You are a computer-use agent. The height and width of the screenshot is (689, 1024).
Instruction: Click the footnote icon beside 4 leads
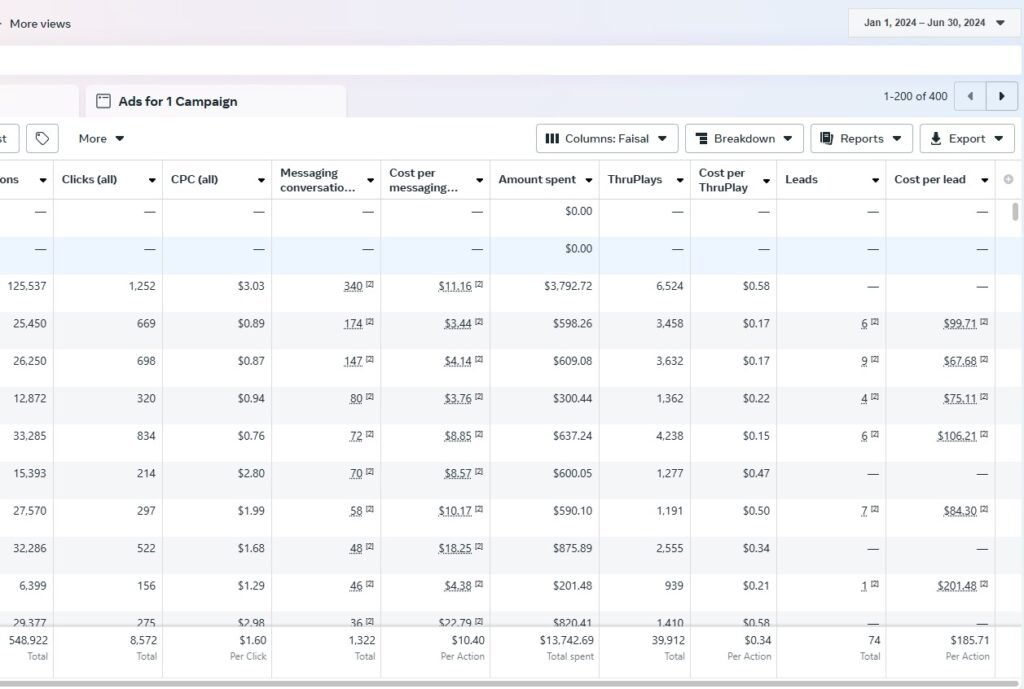pyautogui.click(x=875, y=397)
